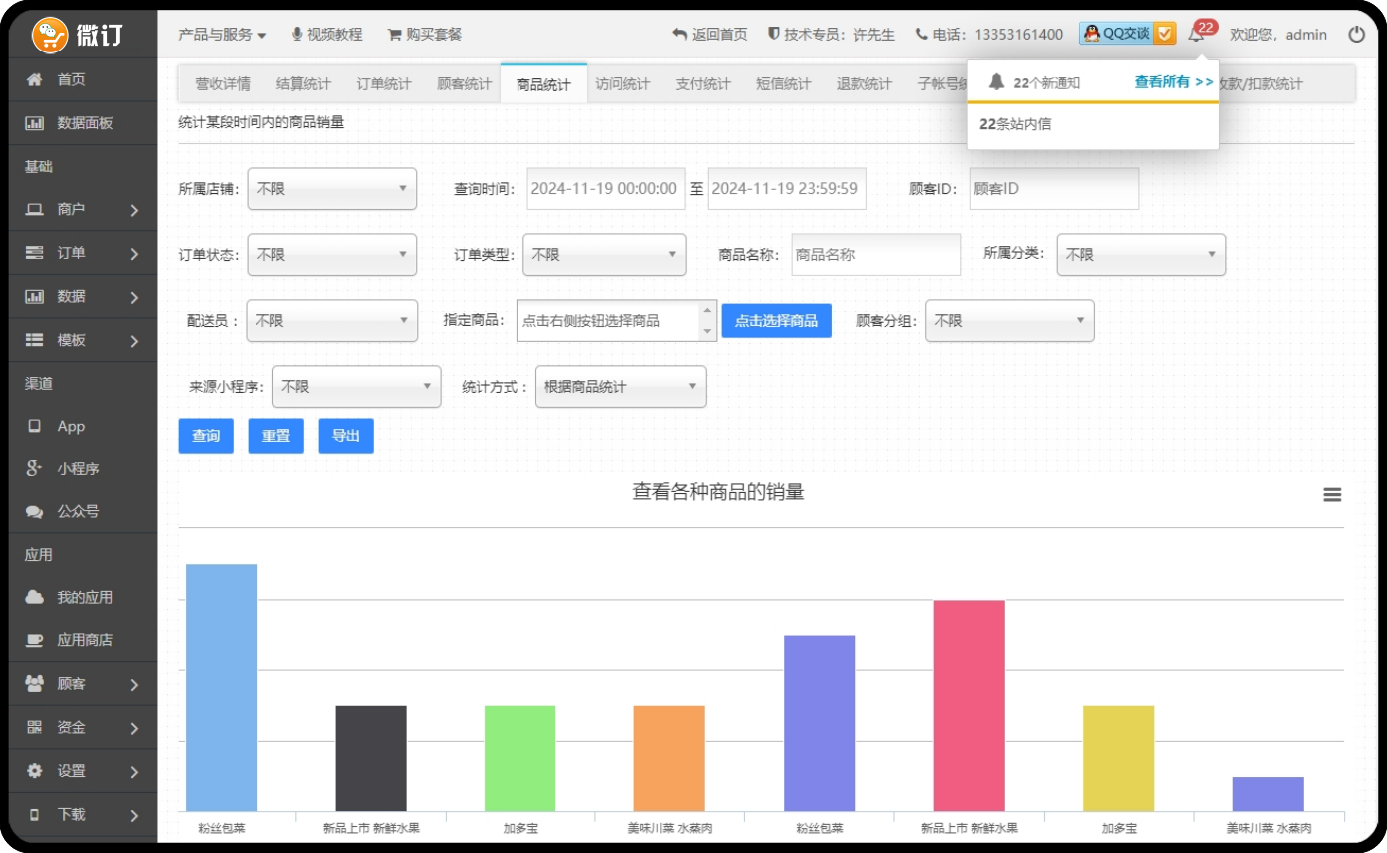Click the up arrow in 指定商品 box
Viewport: 1387px width, 853px height.
coord(708,311)
